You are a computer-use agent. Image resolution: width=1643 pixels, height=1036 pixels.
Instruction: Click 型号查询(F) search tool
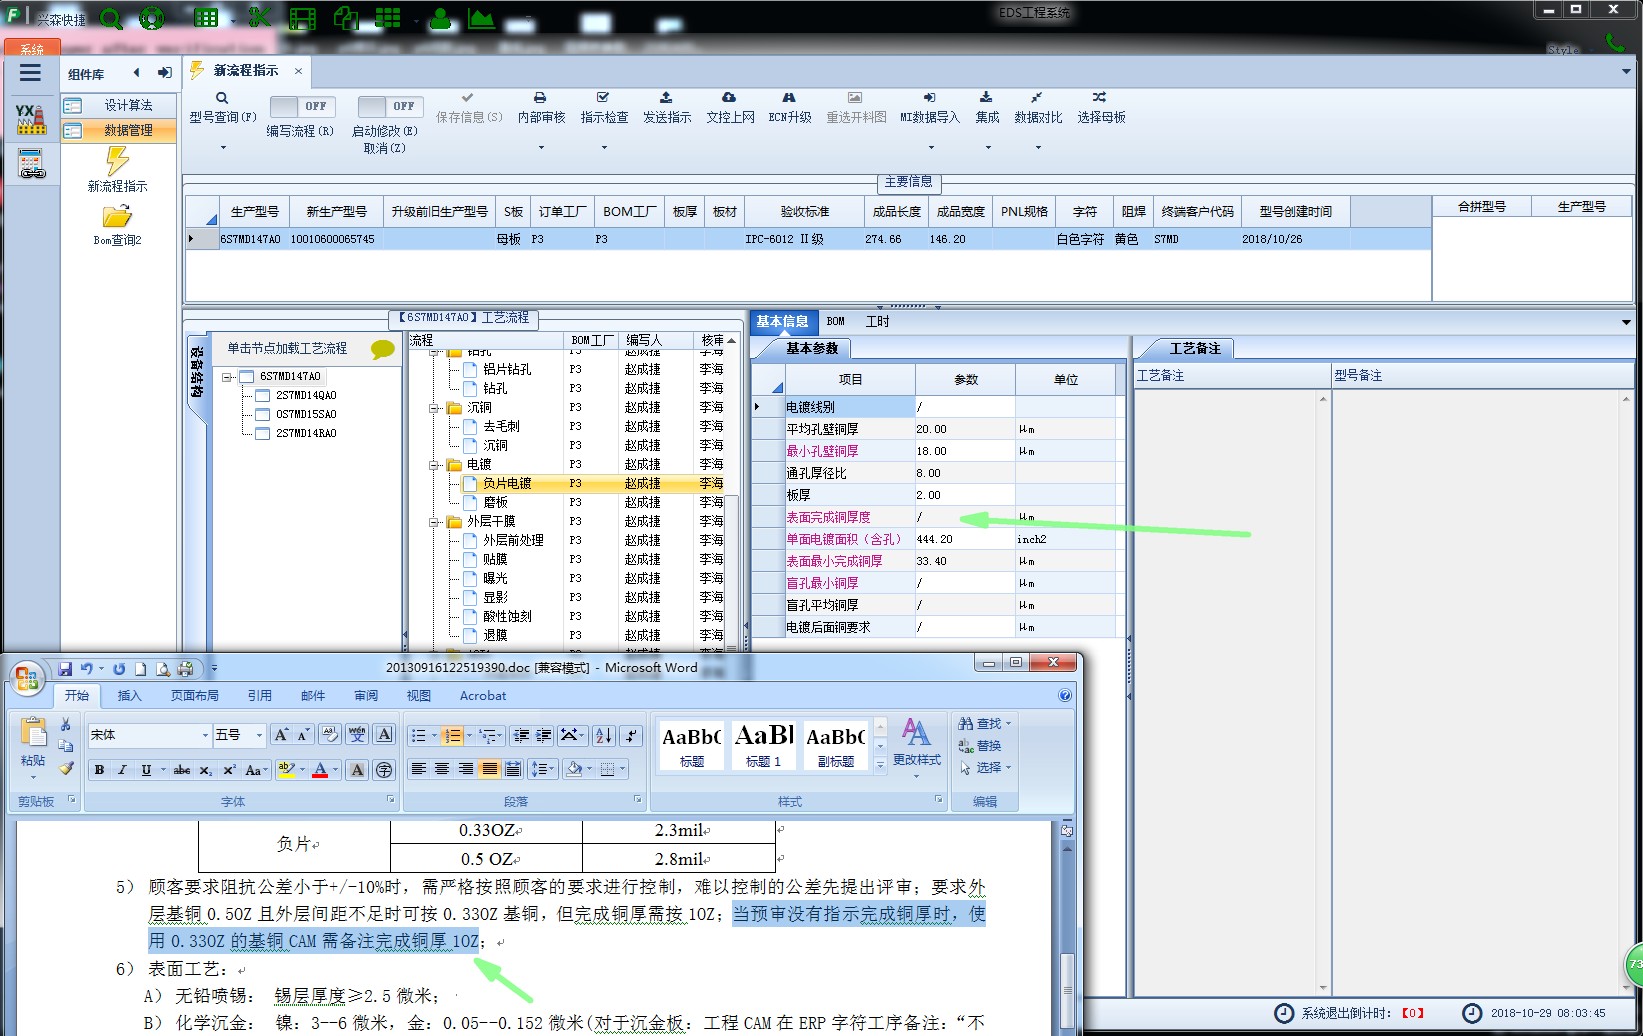(222, 108)
